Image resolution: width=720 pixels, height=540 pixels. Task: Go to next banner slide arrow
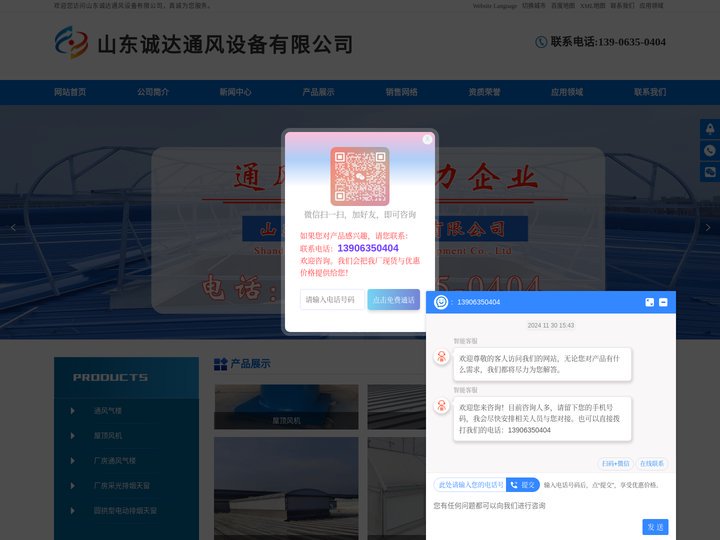708,227
